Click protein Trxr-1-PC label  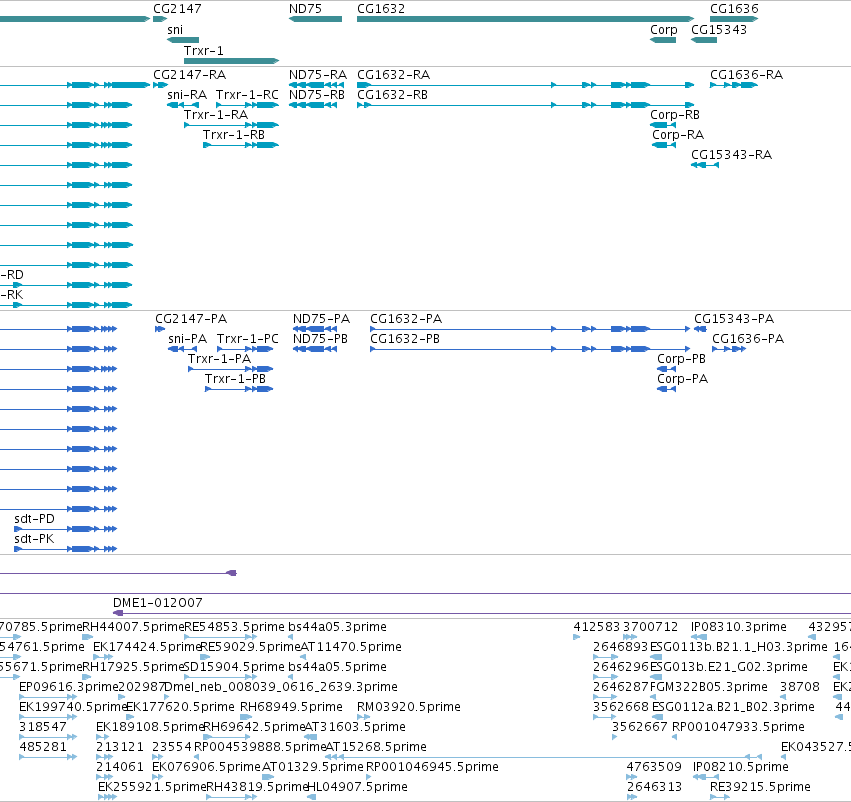[247, 339]
